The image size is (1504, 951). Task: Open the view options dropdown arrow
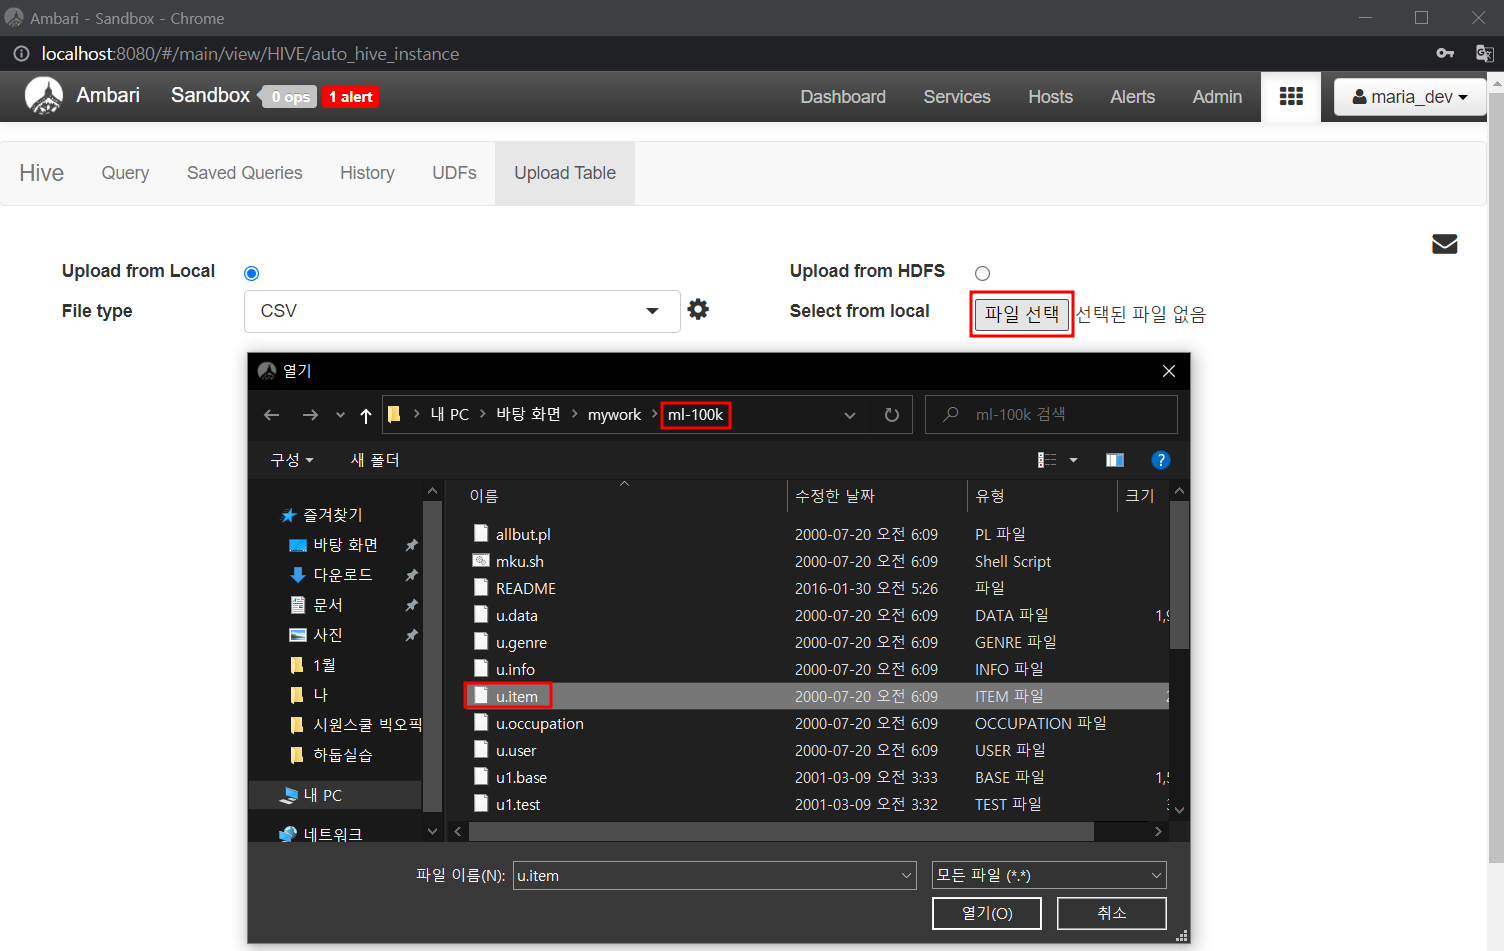tap(1073, 460)
